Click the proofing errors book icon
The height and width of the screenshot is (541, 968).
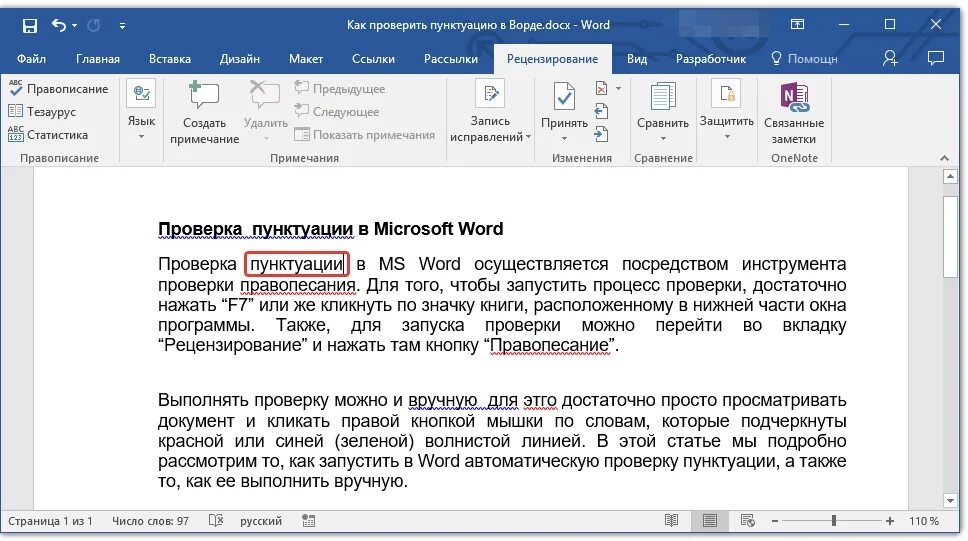click(215, 521)
